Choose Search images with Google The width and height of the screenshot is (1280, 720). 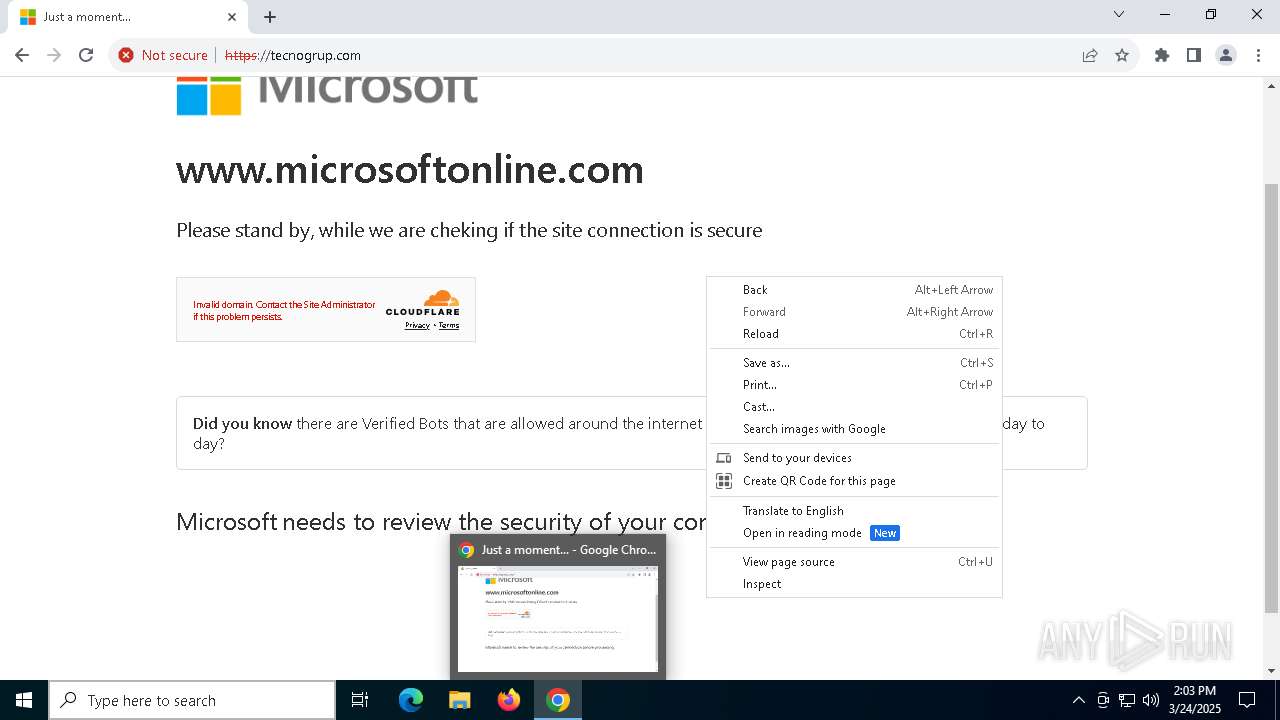tap(854, 429)
